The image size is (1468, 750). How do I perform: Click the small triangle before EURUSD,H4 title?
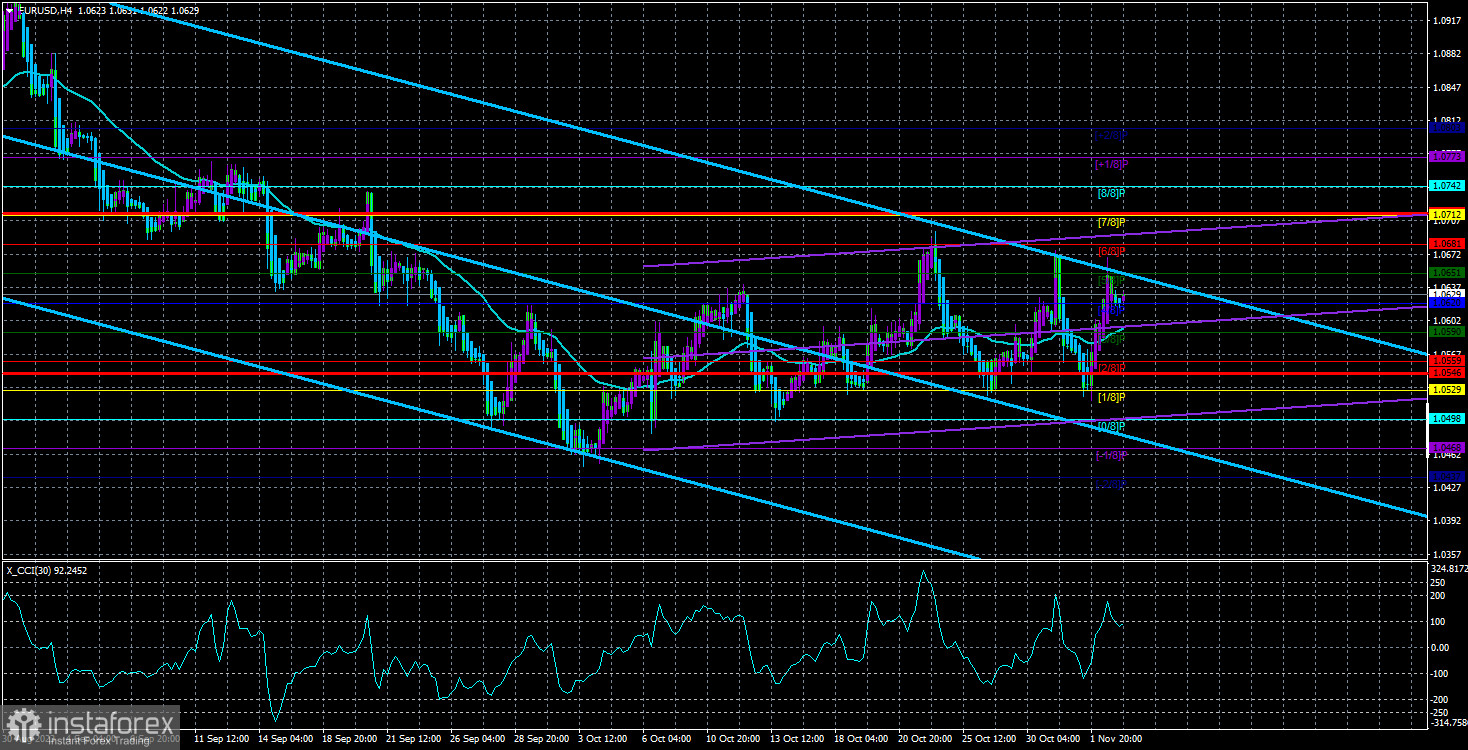pos(9,9)
